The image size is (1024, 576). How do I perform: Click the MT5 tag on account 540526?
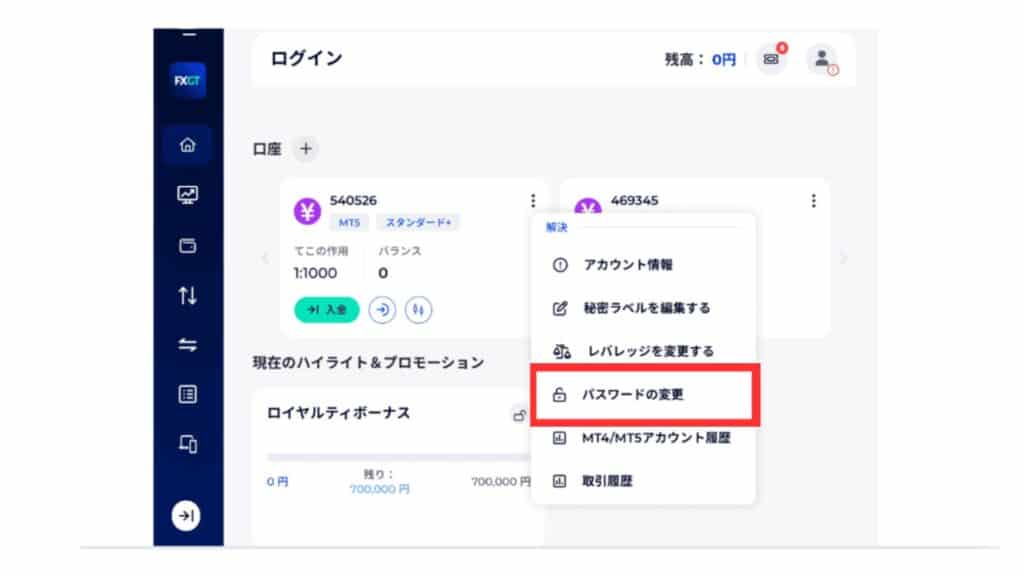[x=349, y=223]
